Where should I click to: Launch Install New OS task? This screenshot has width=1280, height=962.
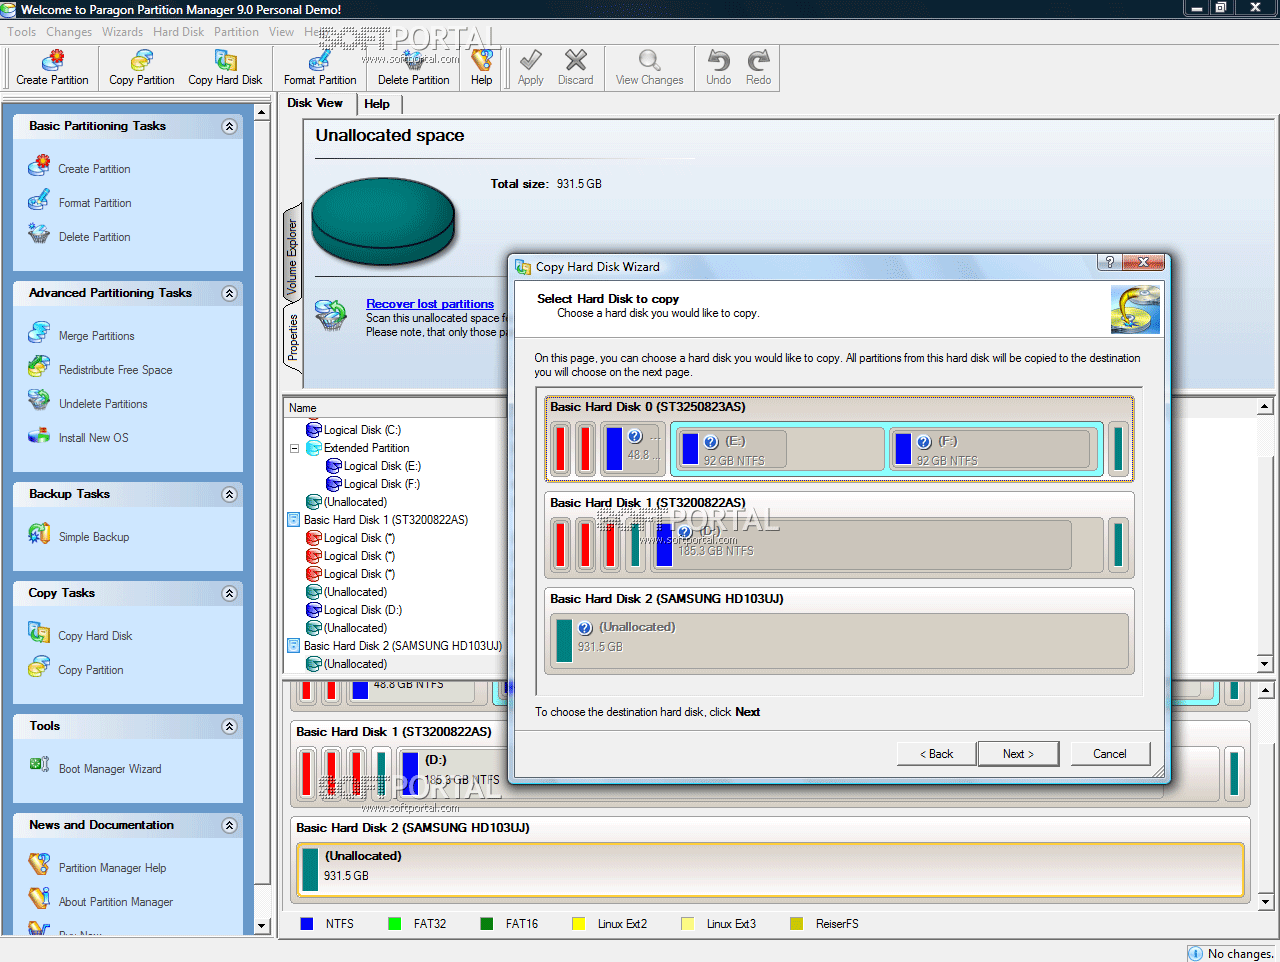pos(93,438)
